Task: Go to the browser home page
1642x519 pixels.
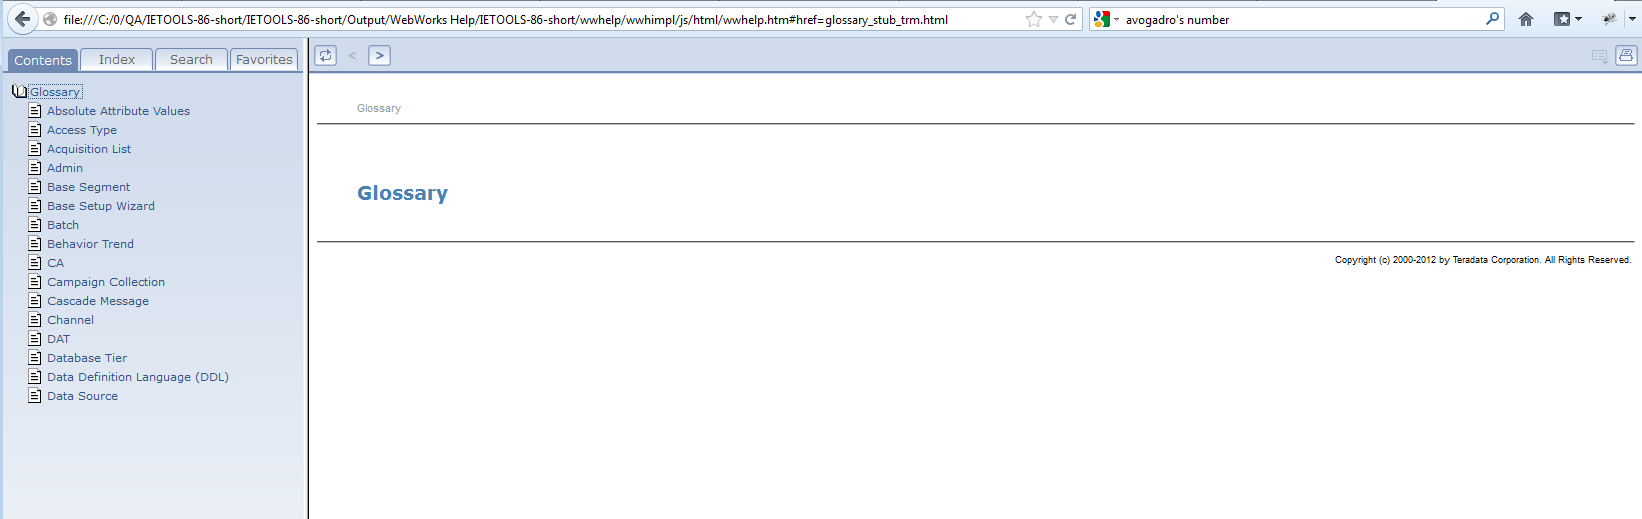Action: coord(1526,19)
